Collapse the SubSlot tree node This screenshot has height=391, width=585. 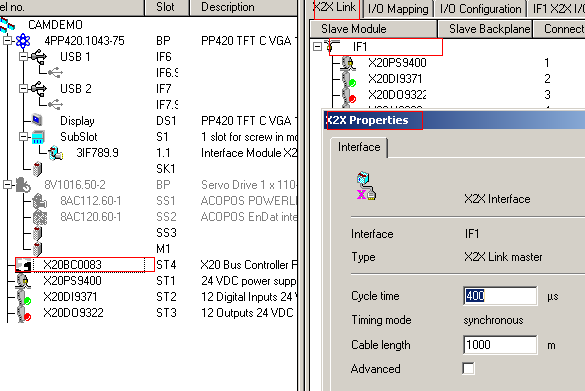coord(23,137)
